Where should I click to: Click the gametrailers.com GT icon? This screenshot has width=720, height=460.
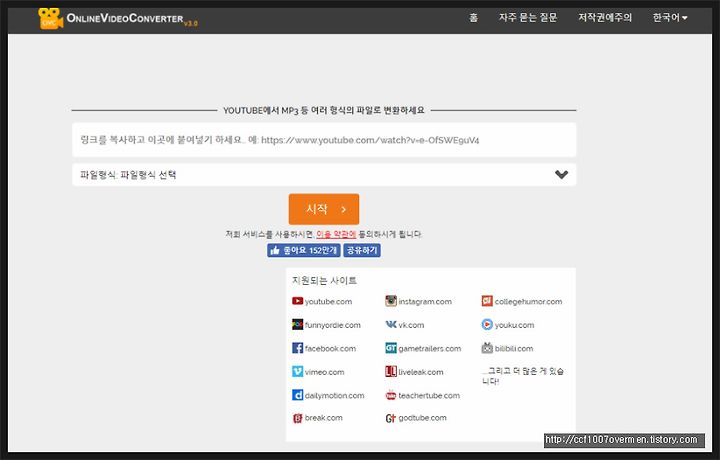pyautogui.click(x=391, y=348)
